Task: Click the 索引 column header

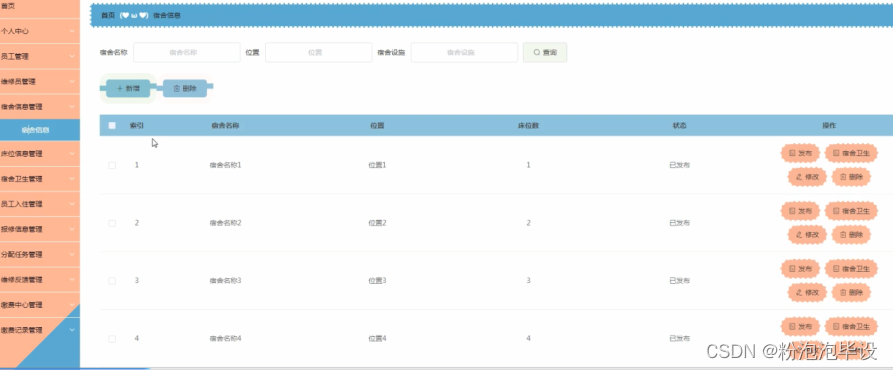Action: pyautogui.click(x=137, y=125)
